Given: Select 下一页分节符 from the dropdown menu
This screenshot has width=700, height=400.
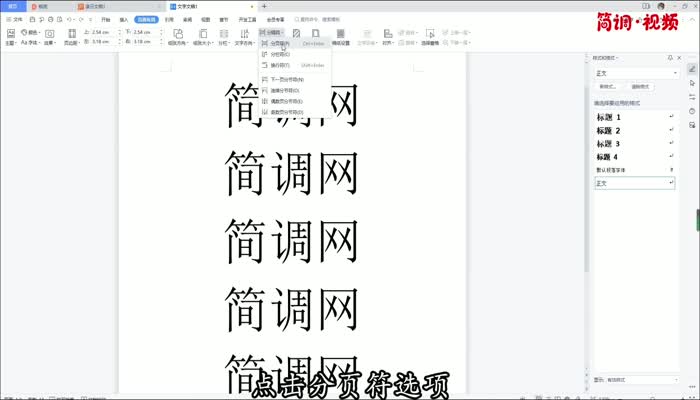Looking at the screenshot, I should click(x=286, y=78).
